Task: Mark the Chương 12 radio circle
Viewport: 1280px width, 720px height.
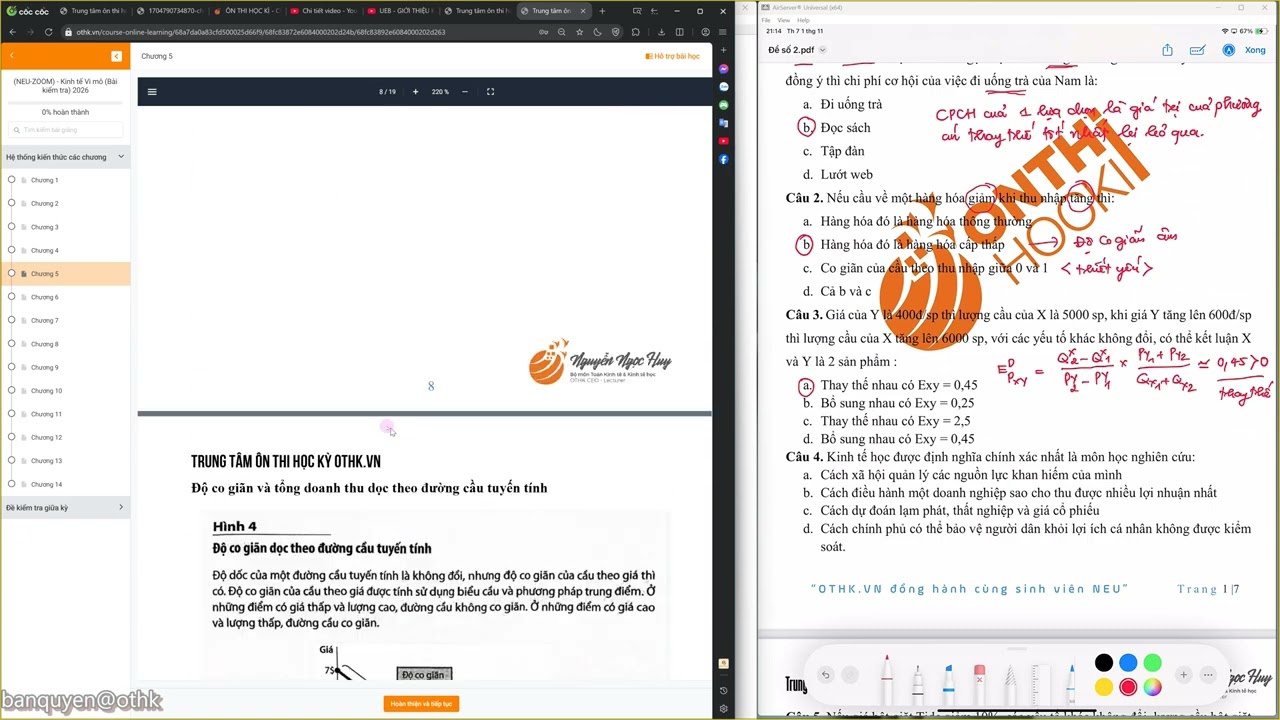Action: pyautogui.click(x=11, y=437)
